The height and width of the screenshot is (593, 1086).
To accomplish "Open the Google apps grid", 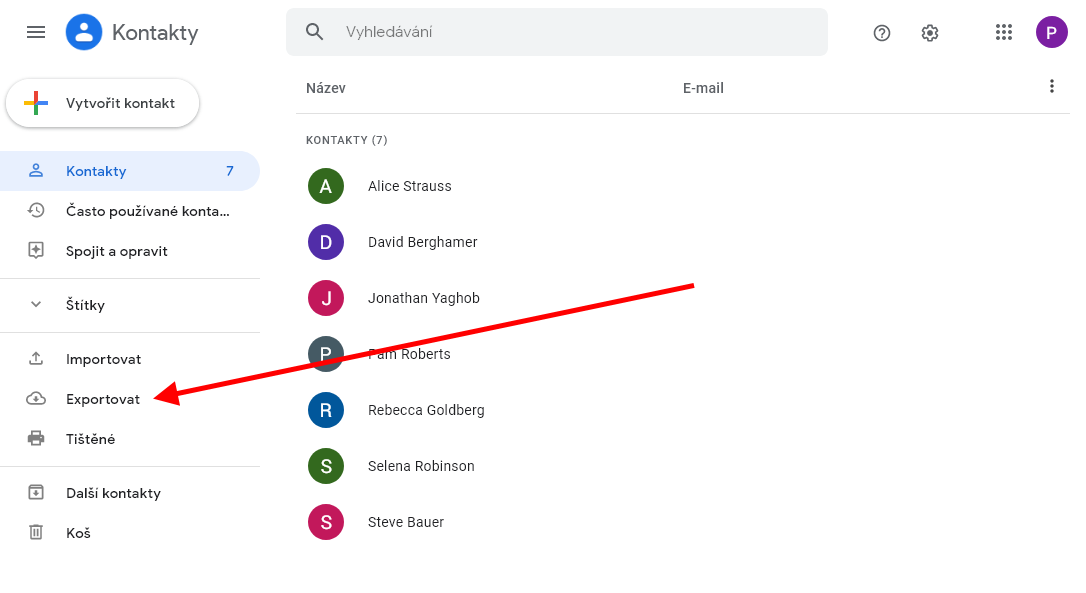I will 1004,32.
